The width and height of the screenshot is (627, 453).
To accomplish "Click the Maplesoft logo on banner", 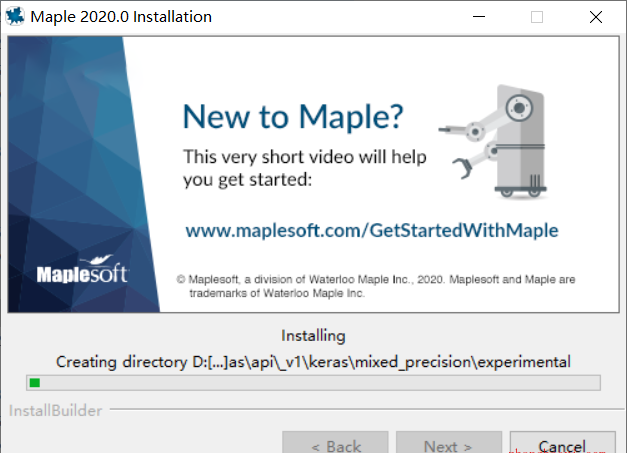I will pyautogui.click(x=82, y=270).
